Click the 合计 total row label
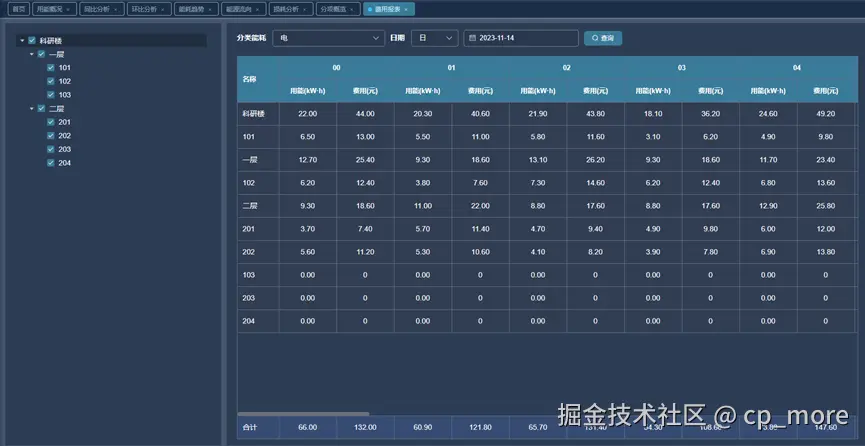The width and height of the screenshot is (865, 446). pyautogui.click(x=258, y=427)
